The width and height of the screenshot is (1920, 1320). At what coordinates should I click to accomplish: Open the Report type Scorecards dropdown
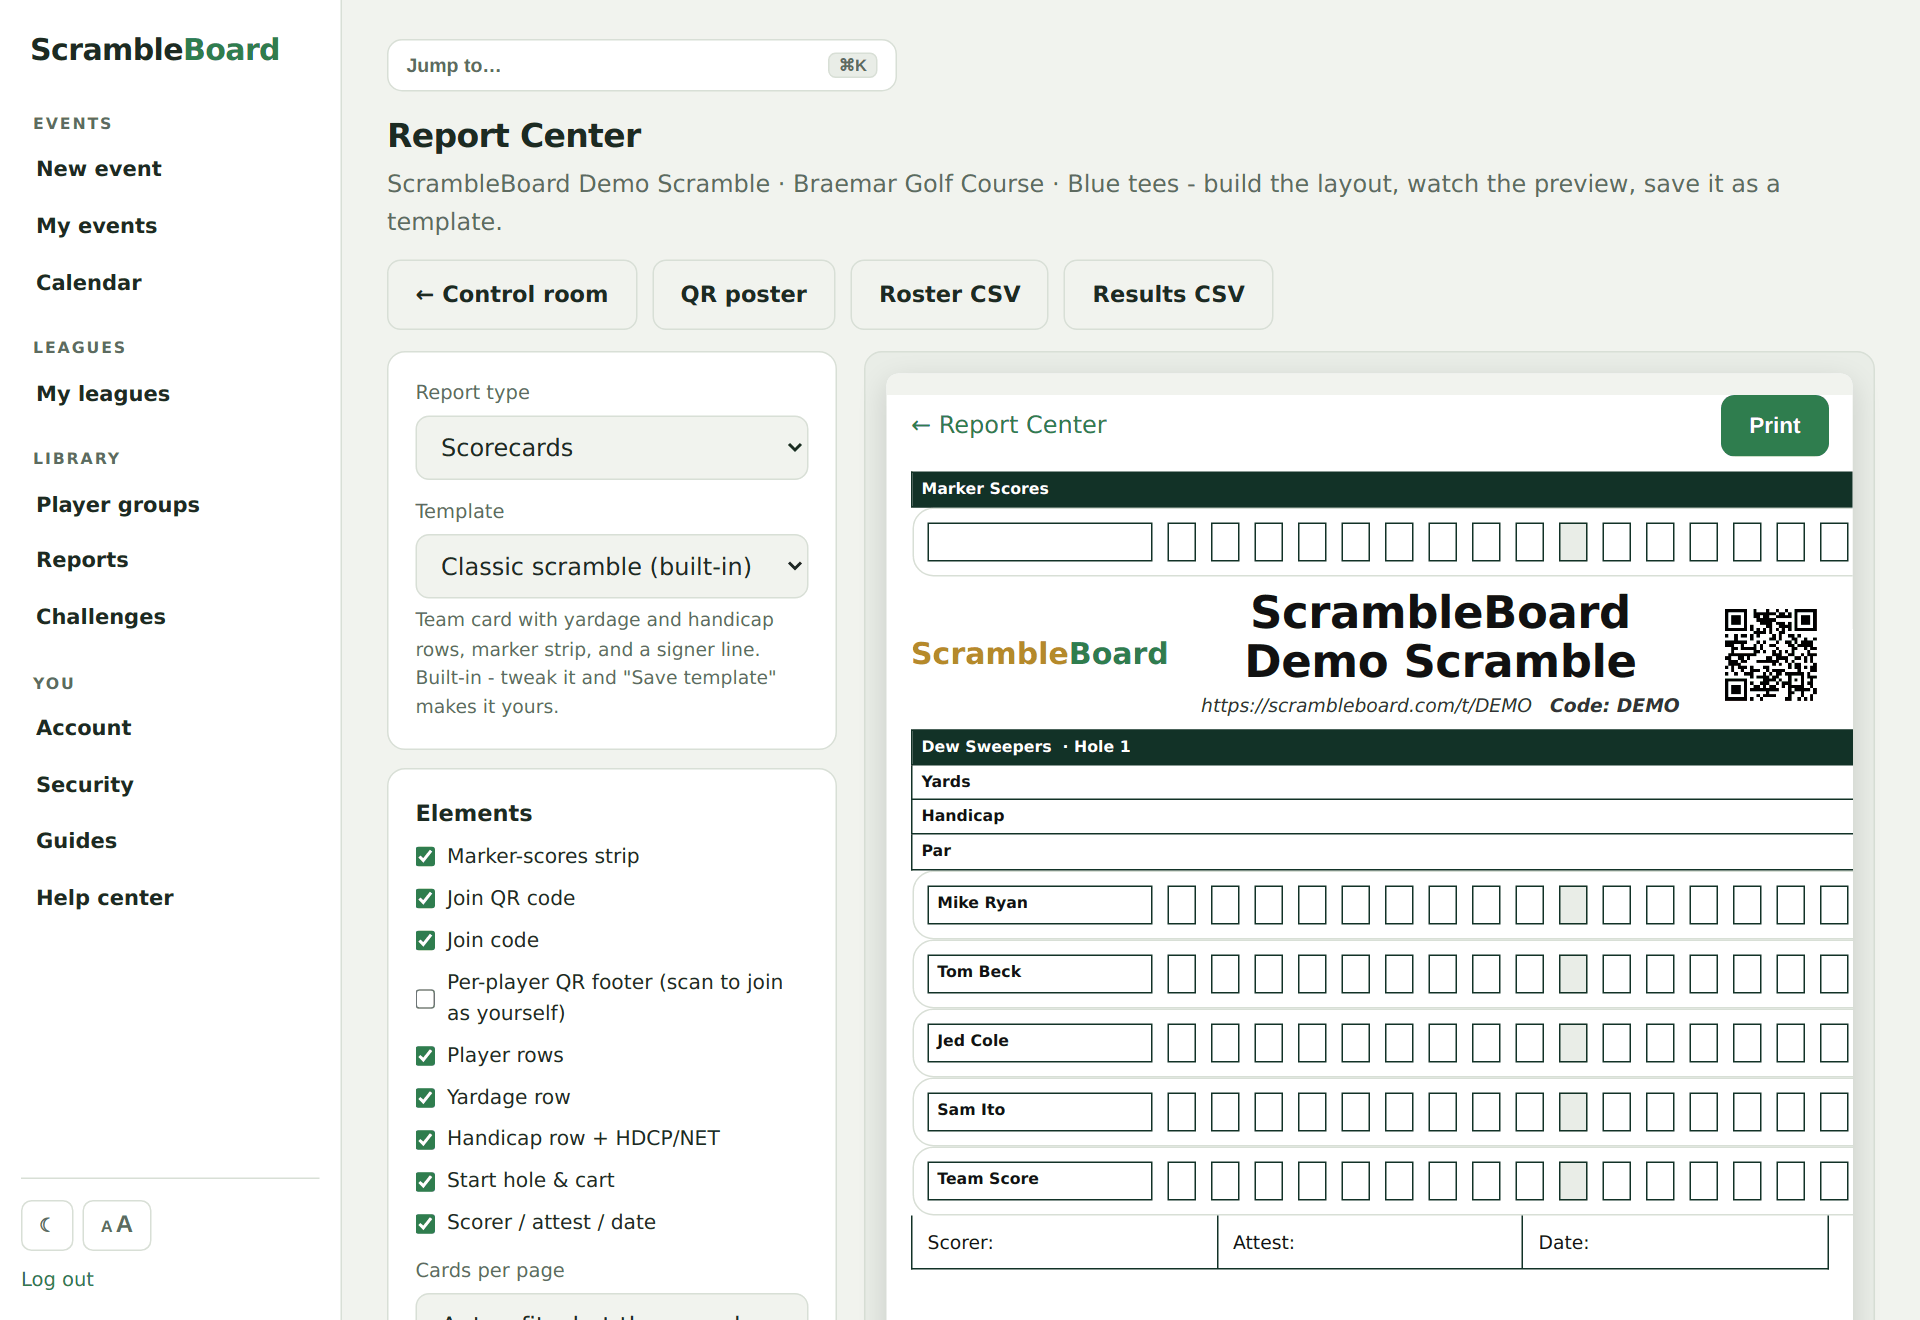pyautogui.click(x=612, y=448)
